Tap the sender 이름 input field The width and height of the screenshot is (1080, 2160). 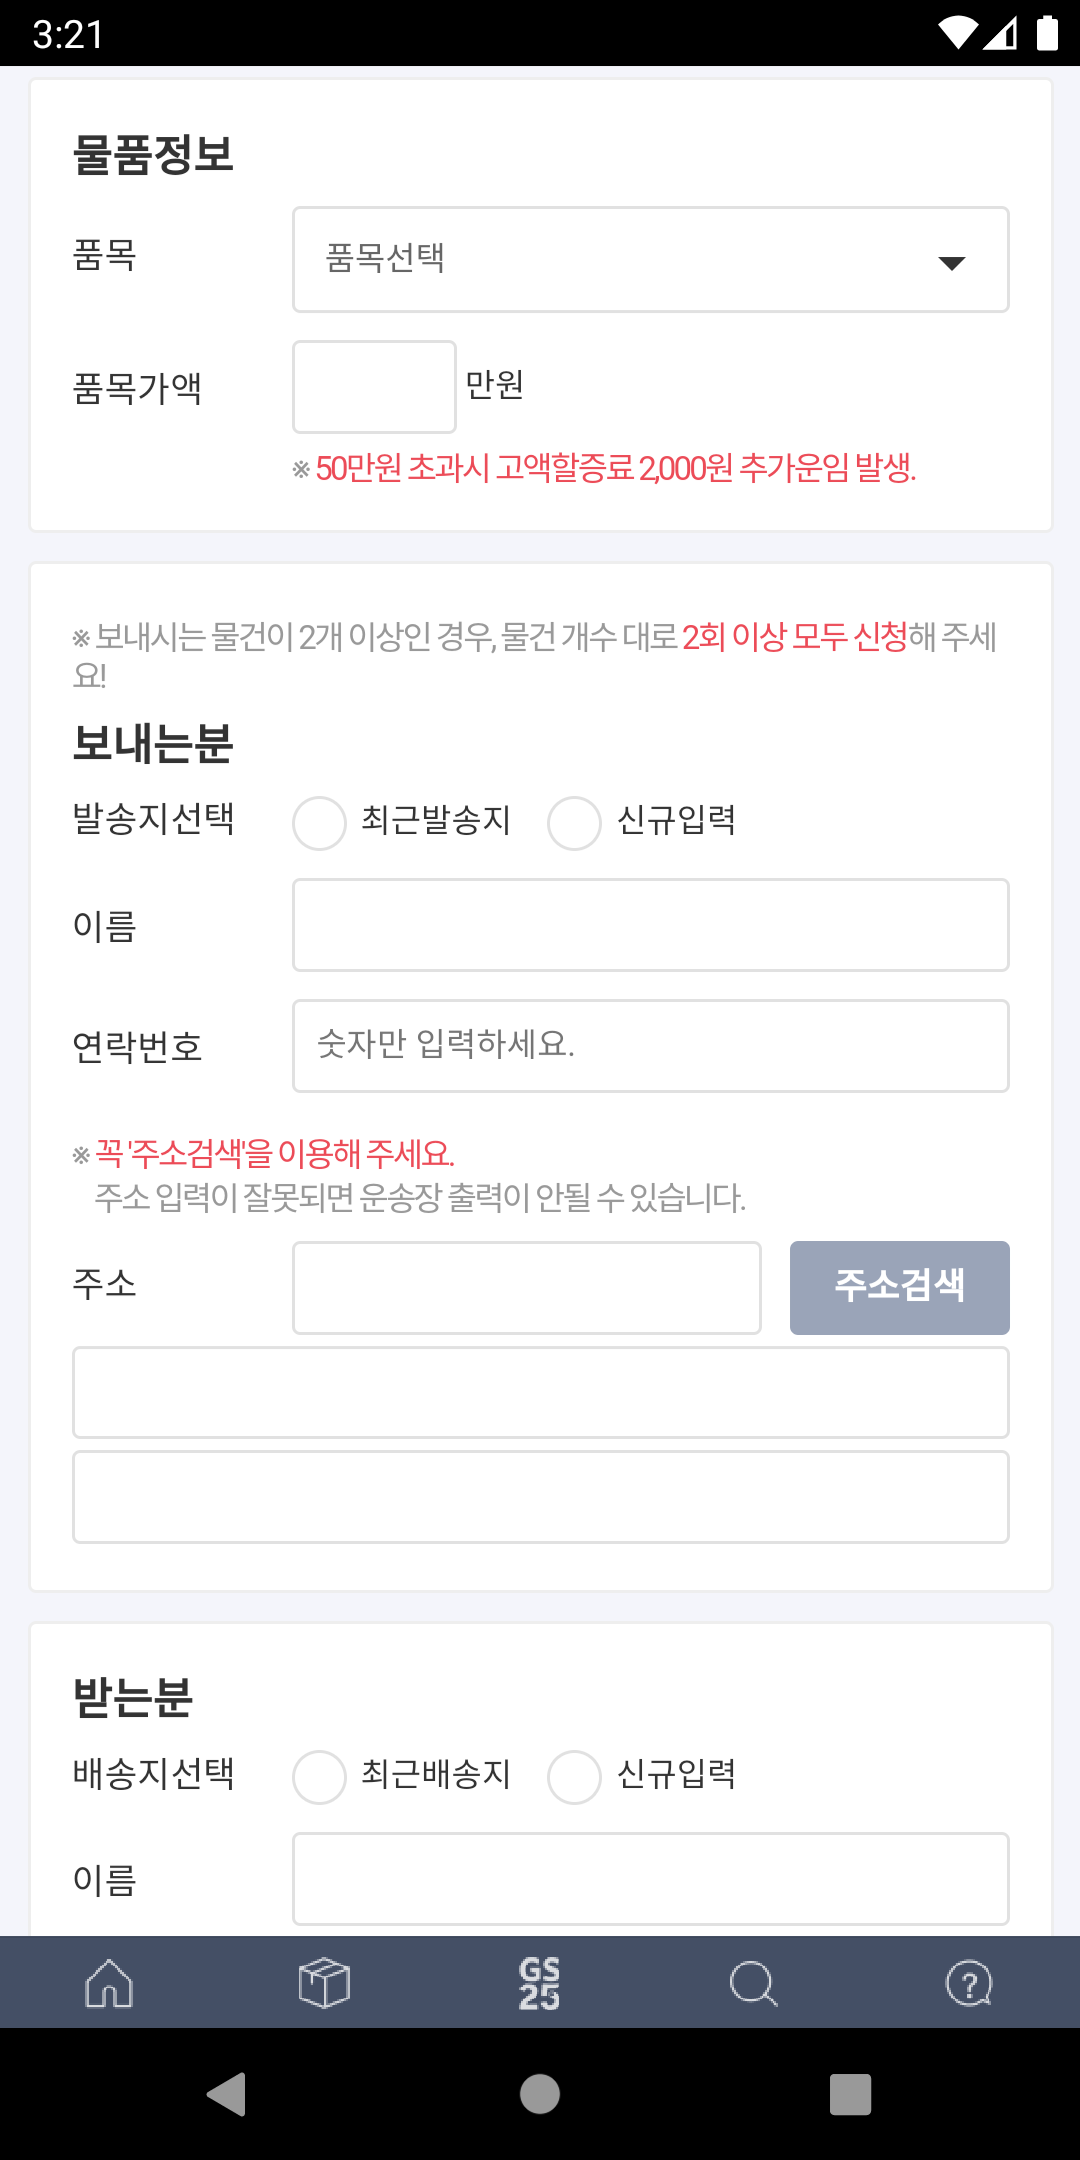click(650, 925)
